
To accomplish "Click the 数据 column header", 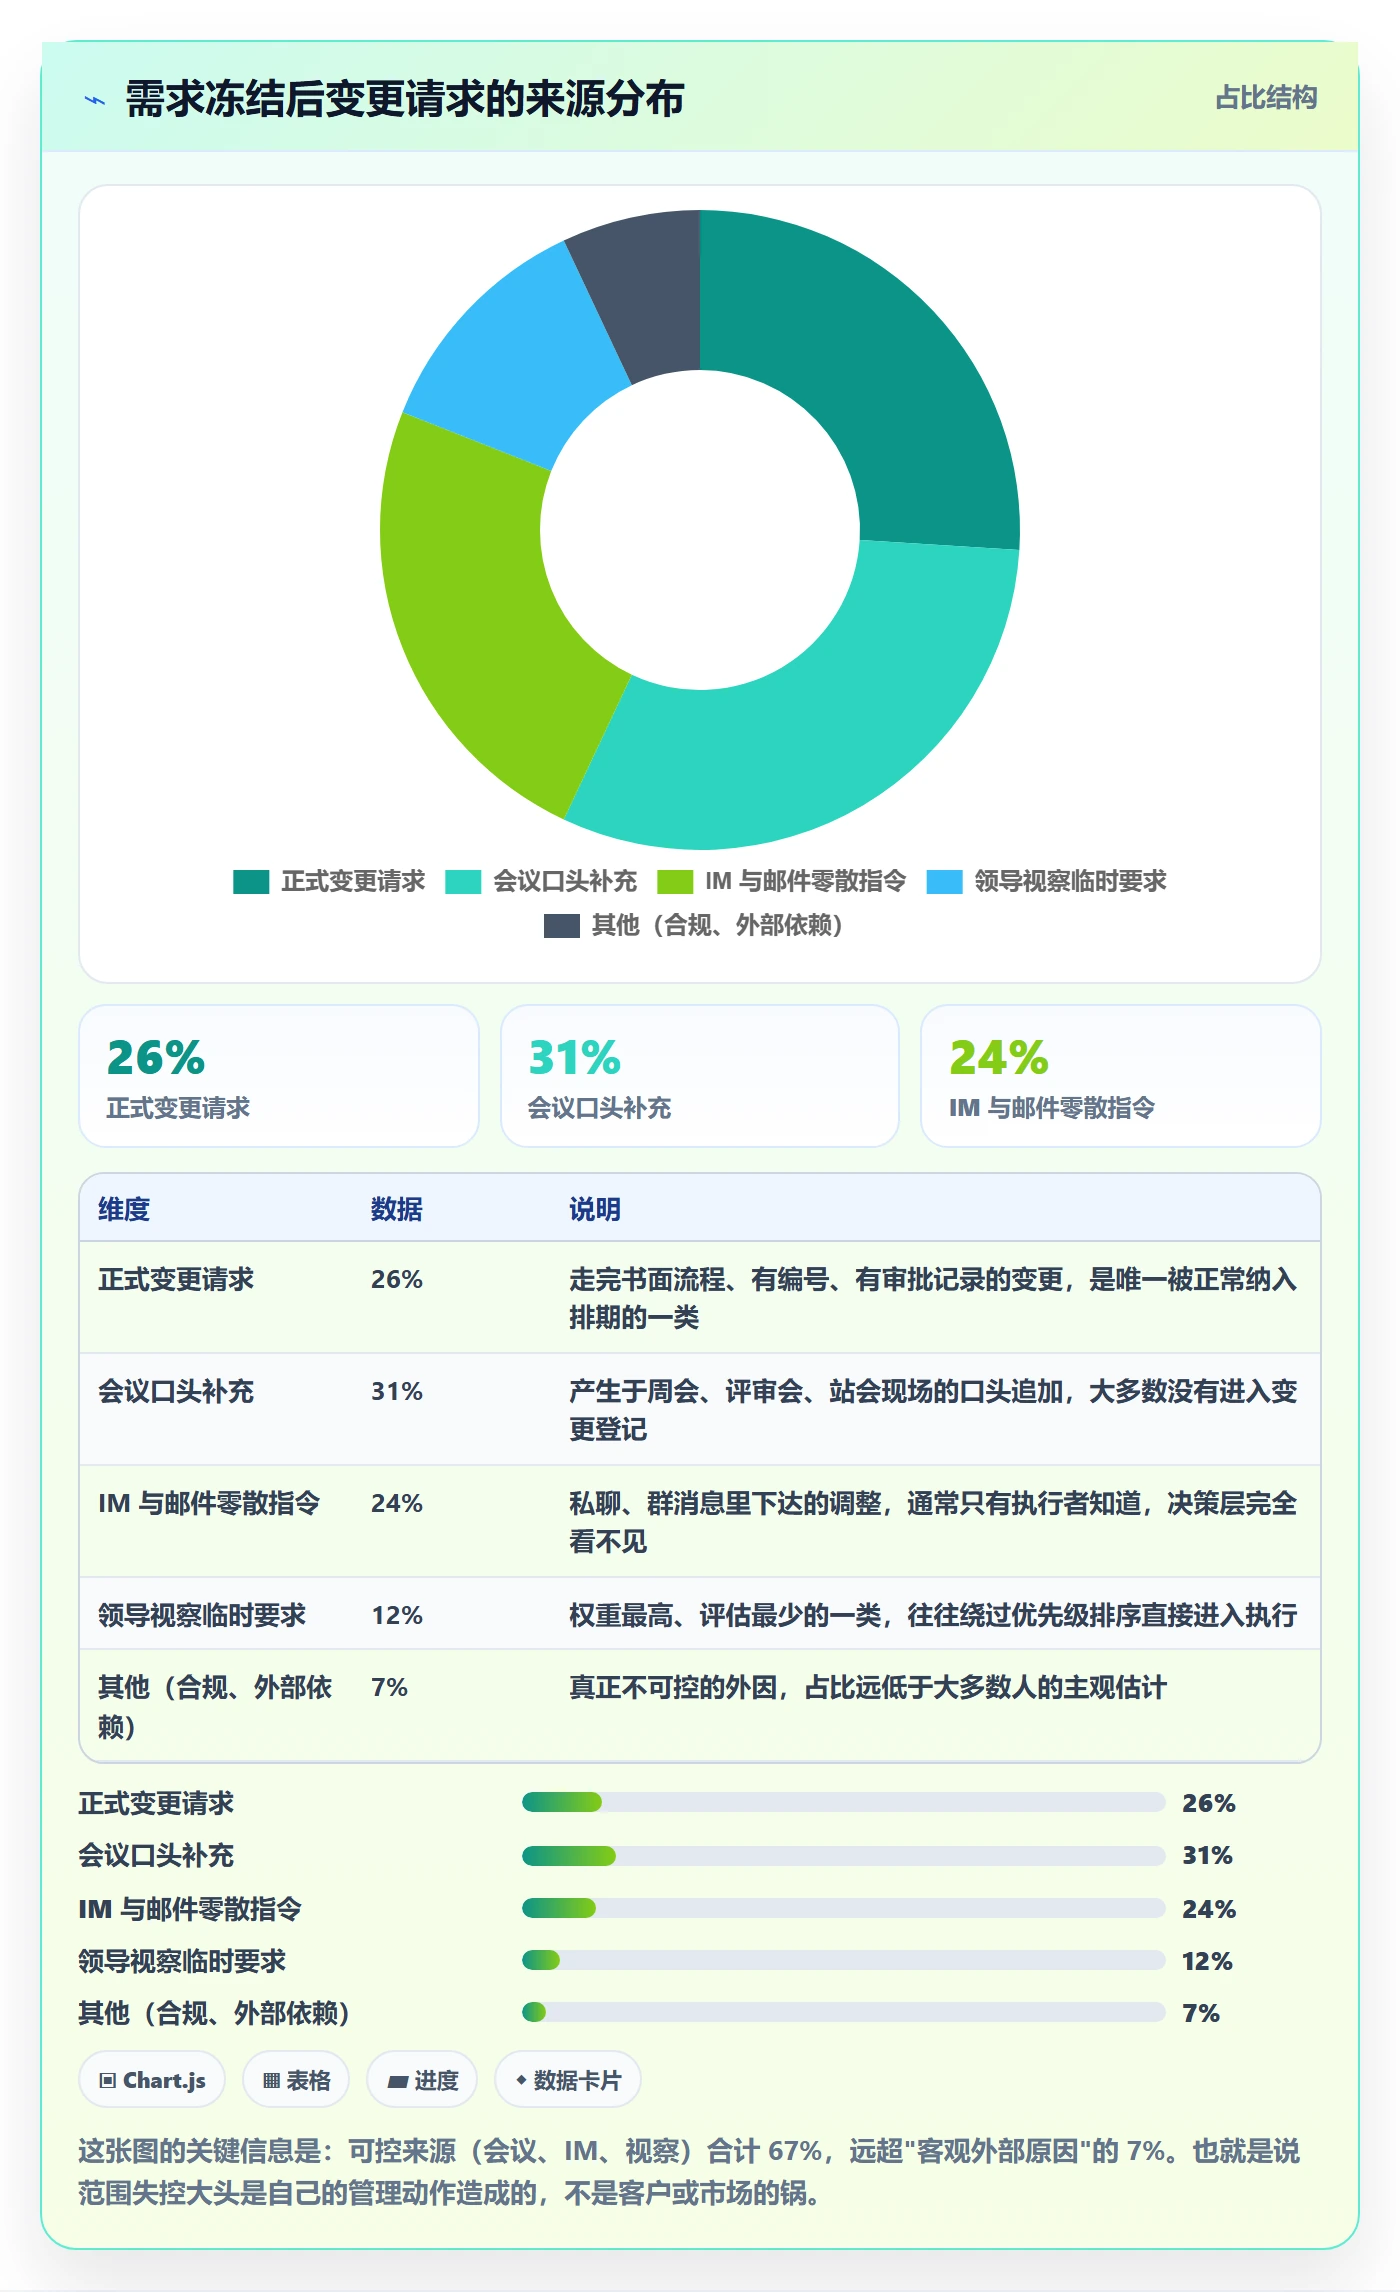I will click(397, 1209).
